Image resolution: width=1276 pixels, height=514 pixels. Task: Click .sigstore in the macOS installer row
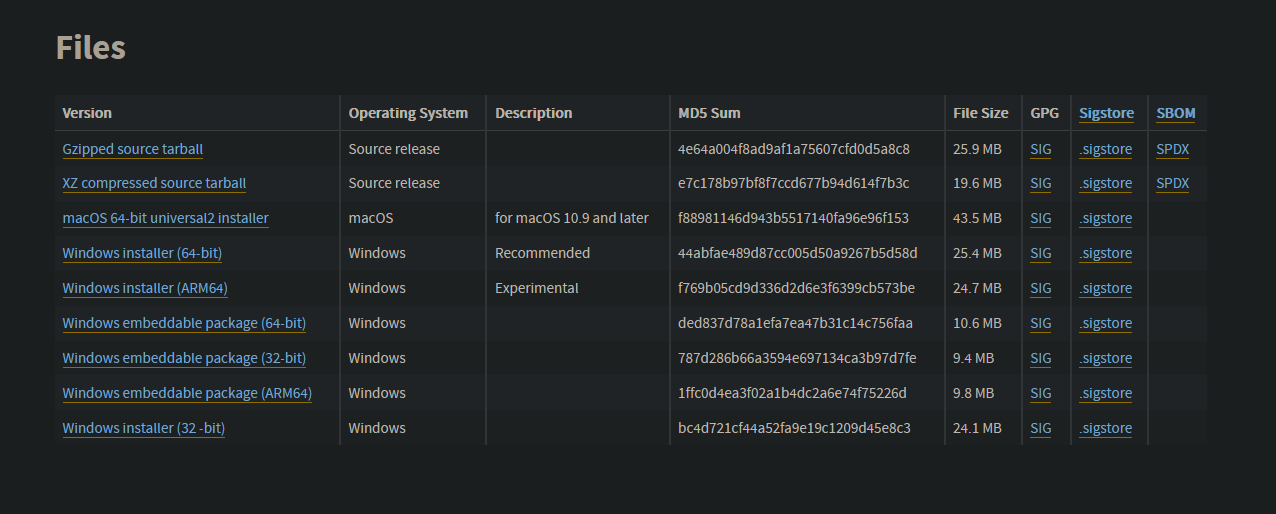click(1106, 218)
